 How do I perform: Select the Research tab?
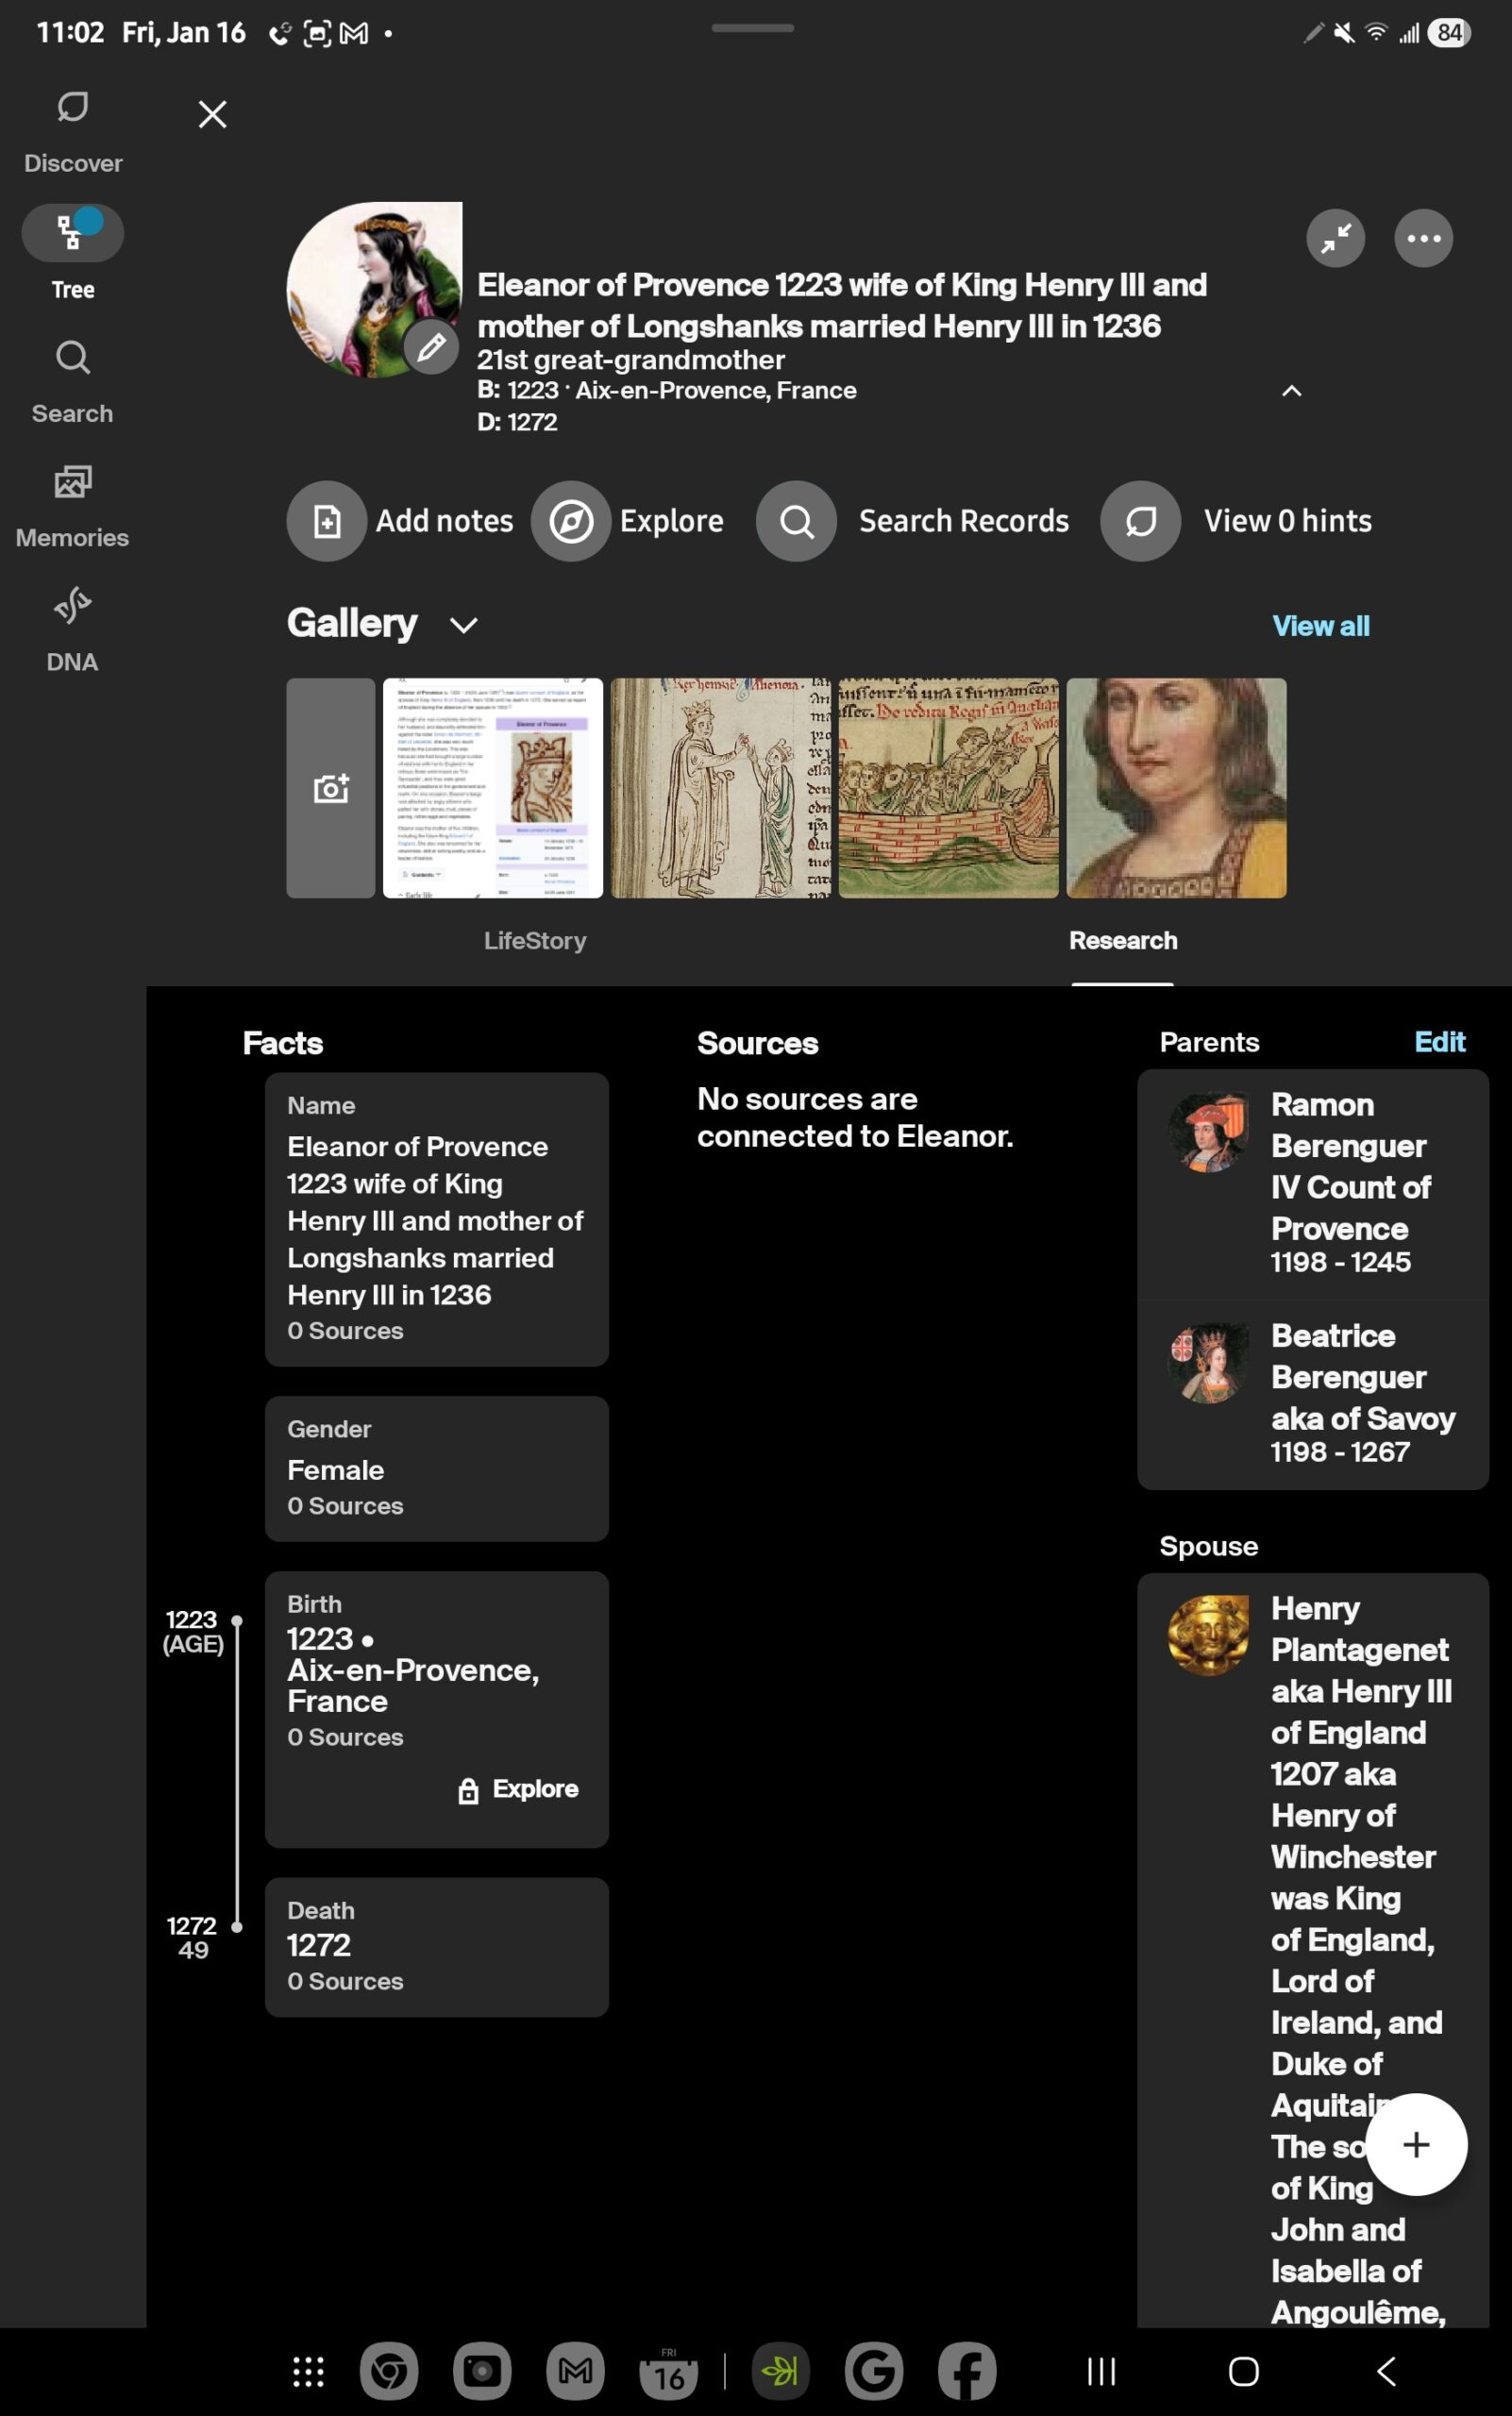(x=1123, y=940)
